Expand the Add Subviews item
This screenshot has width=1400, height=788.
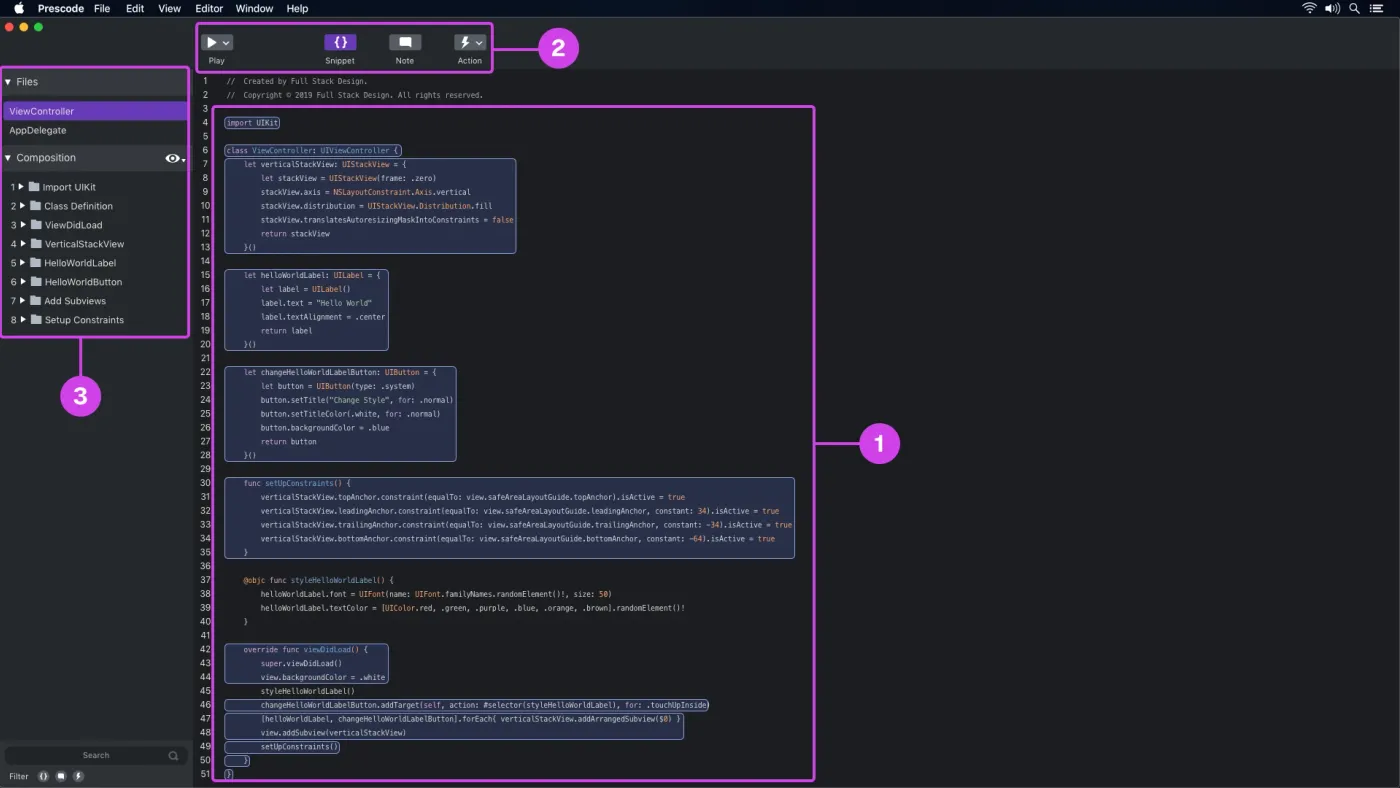coord(22,301)
